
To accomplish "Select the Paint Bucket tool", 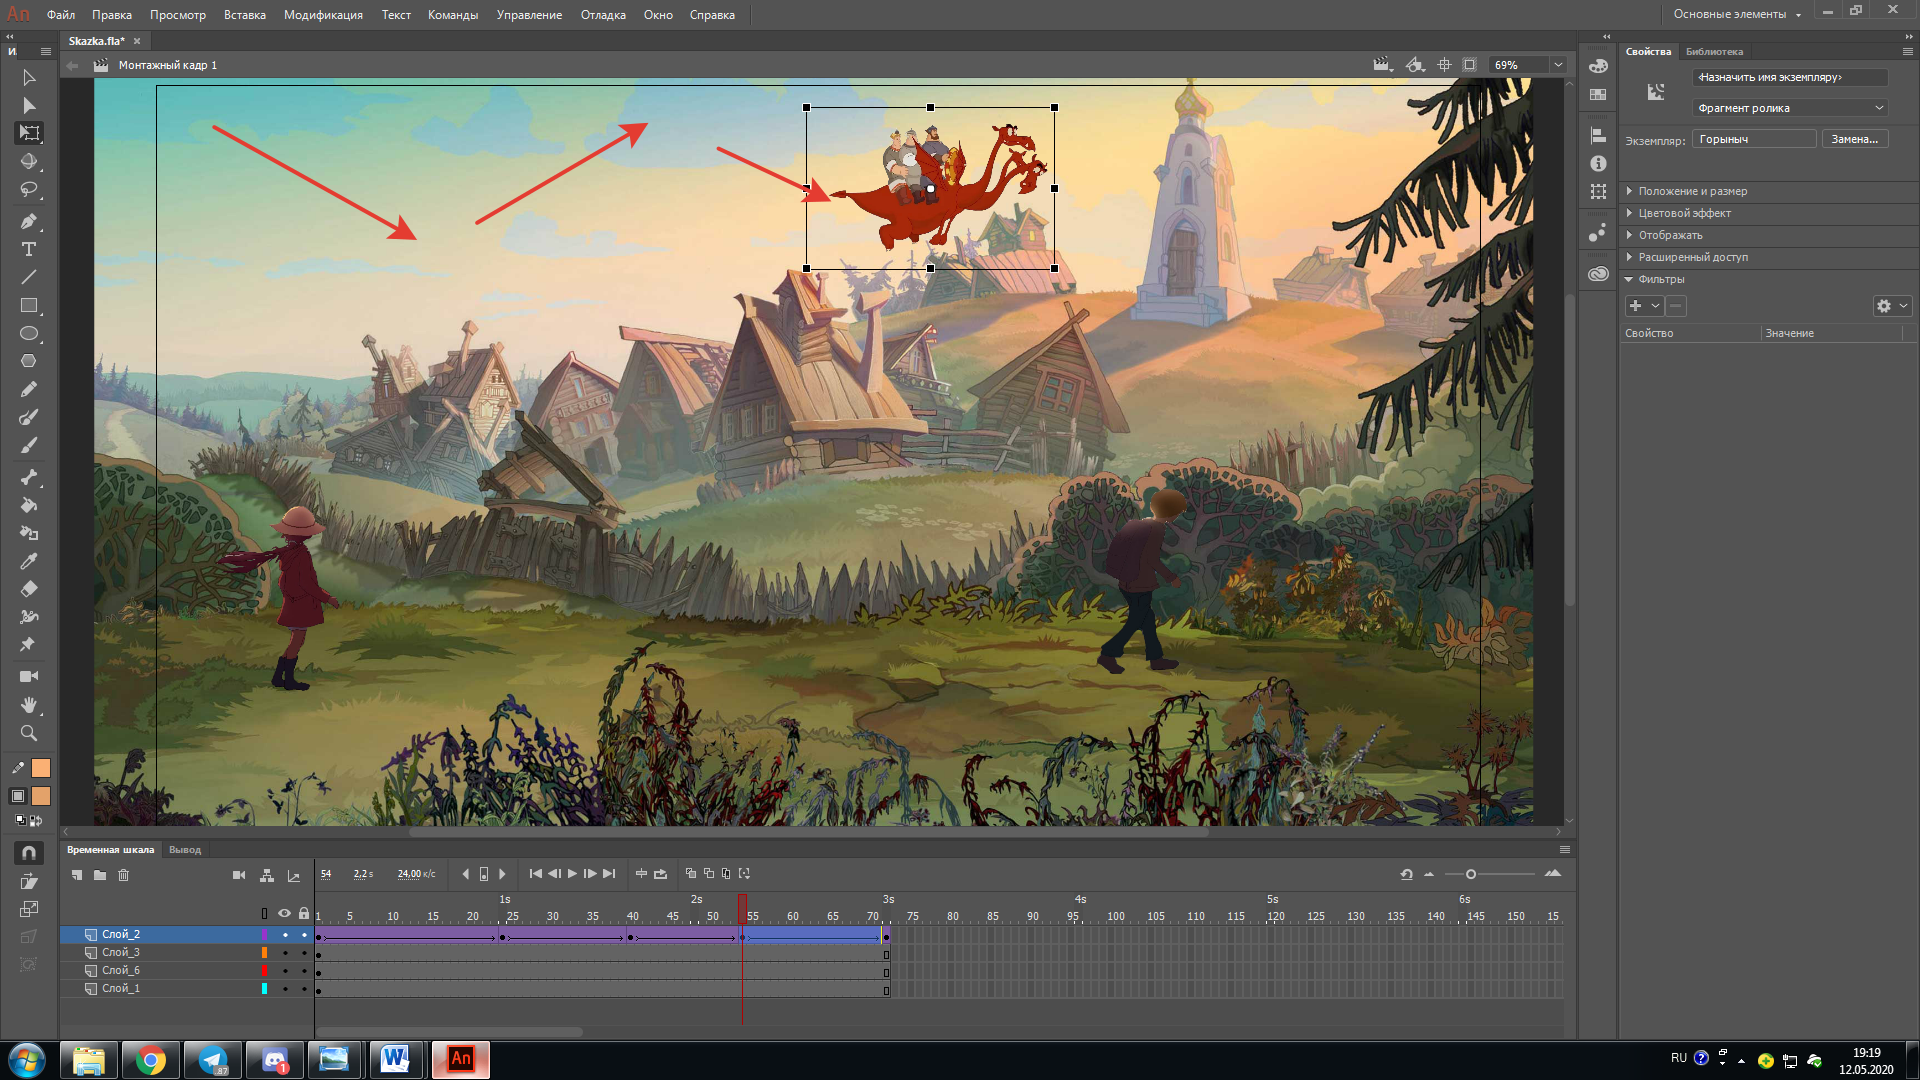I will (x=29, y=505).
